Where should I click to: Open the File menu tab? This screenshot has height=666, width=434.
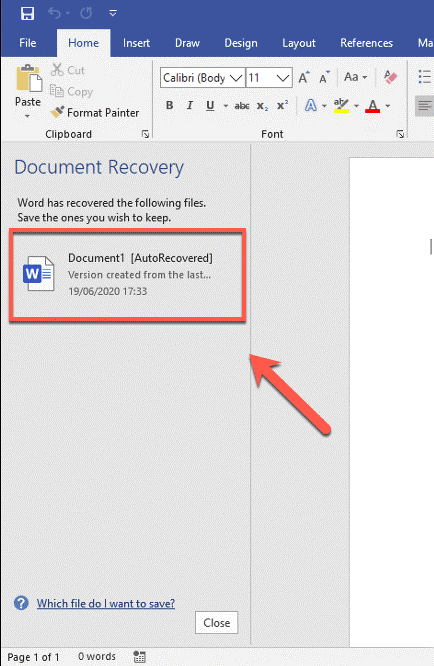coord(28,43)
